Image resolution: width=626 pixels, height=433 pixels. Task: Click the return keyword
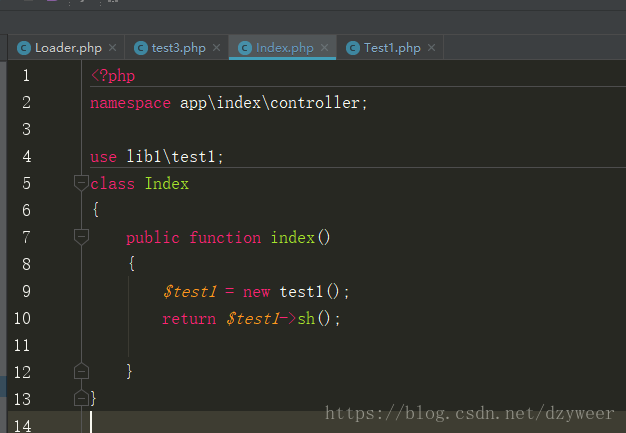click(x=189, y=319)
